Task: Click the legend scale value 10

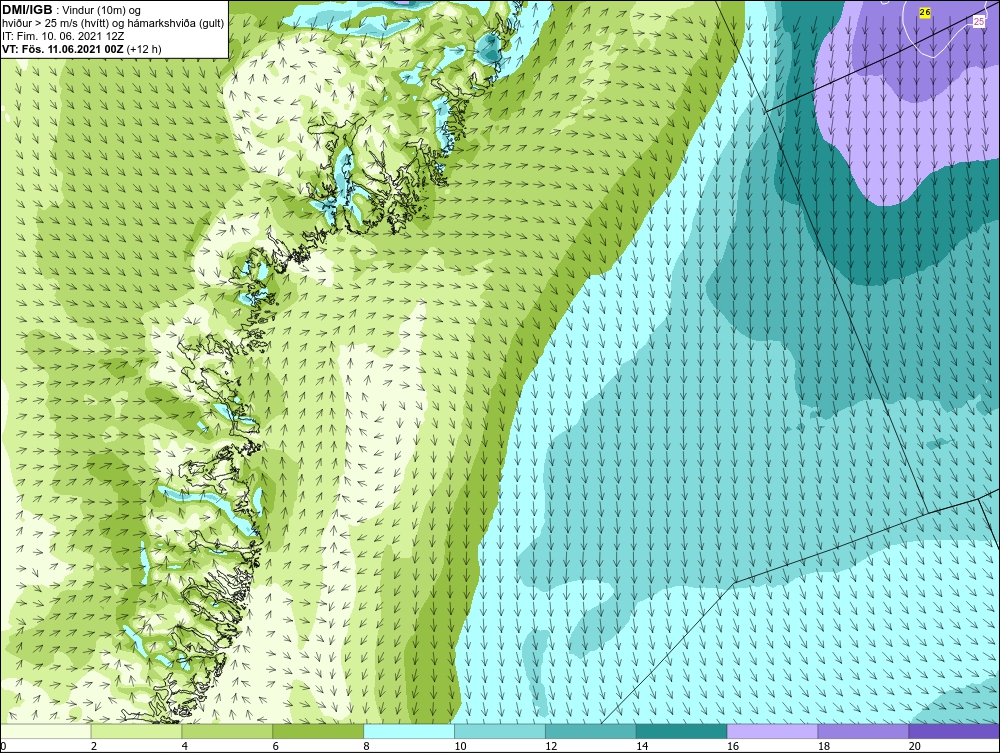Action: [x=460, y=747]
